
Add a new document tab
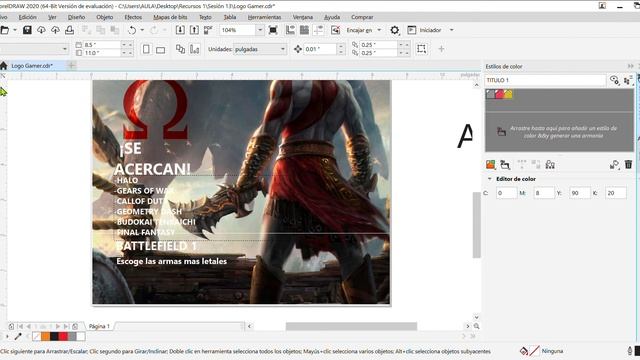[x=71, y=65]
